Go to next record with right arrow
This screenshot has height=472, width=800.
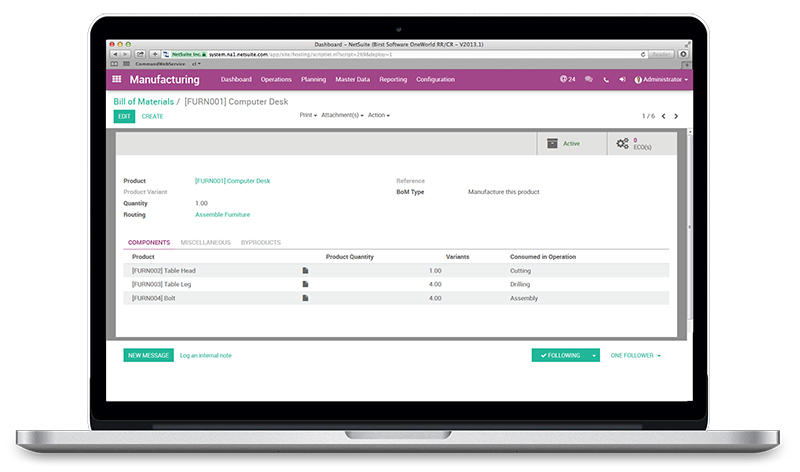click(676, 116)
